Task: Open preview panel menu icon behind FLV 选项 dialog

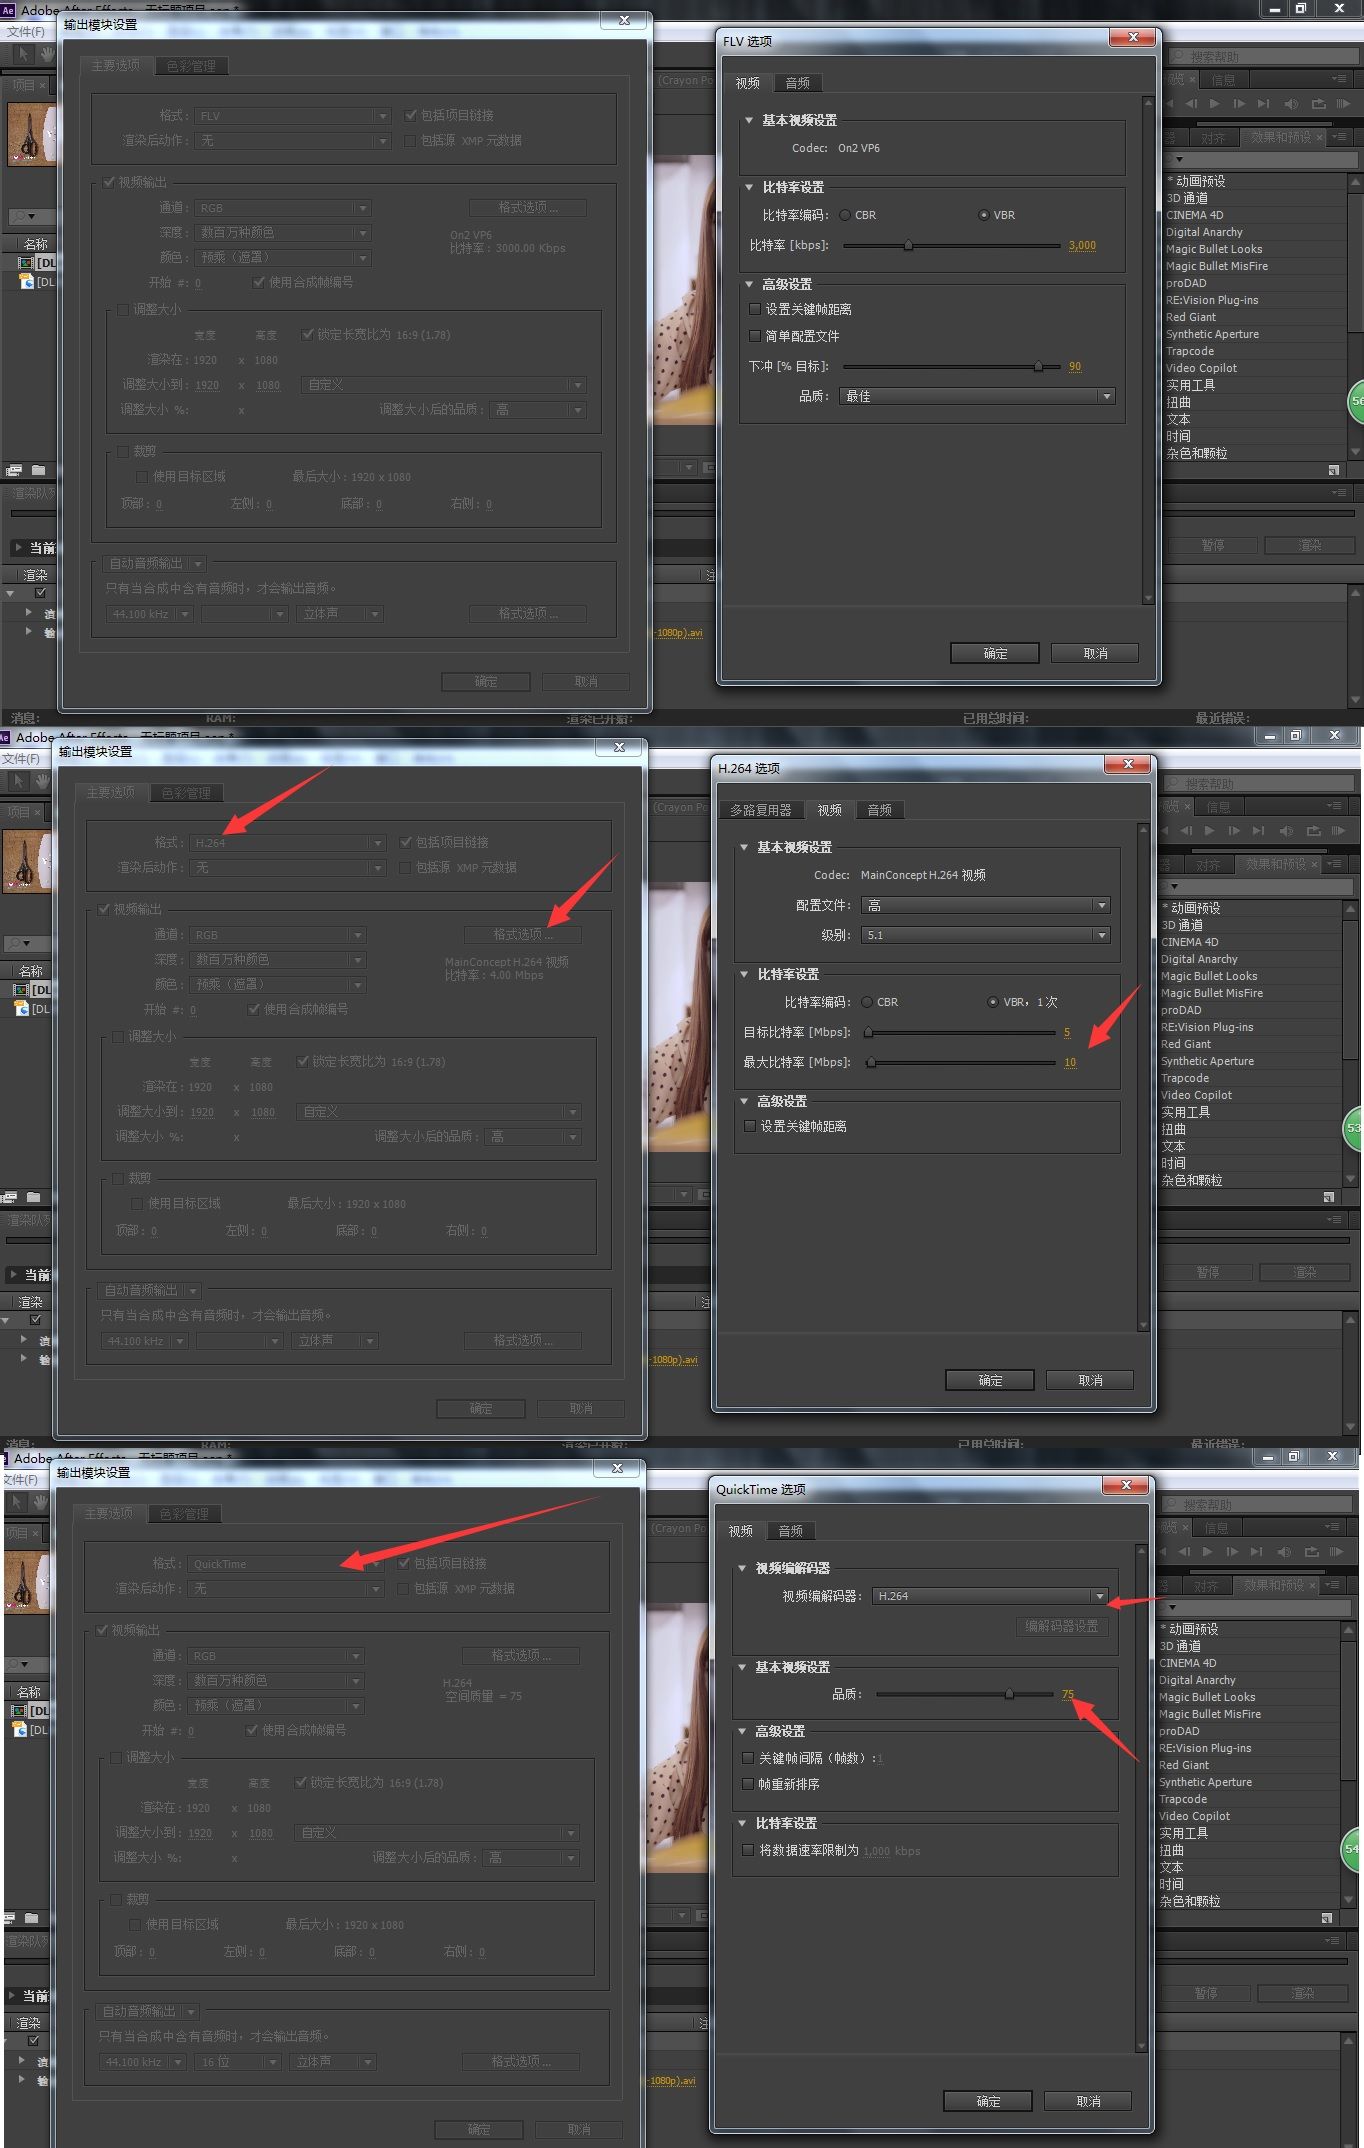Action: tap(1339, 79)
